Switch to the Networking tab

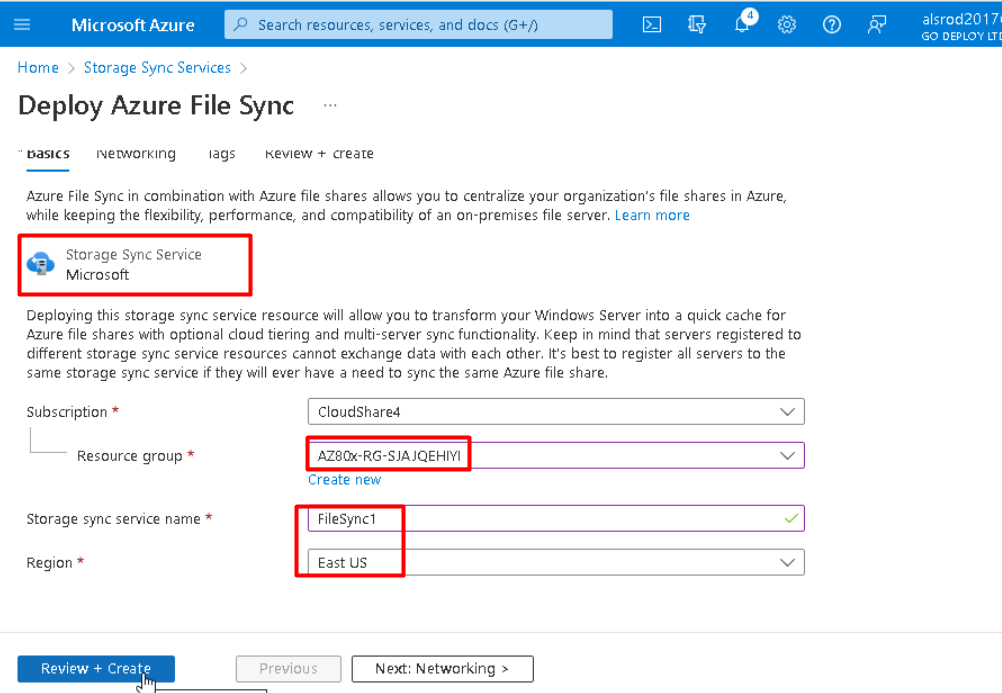point(136,154)
